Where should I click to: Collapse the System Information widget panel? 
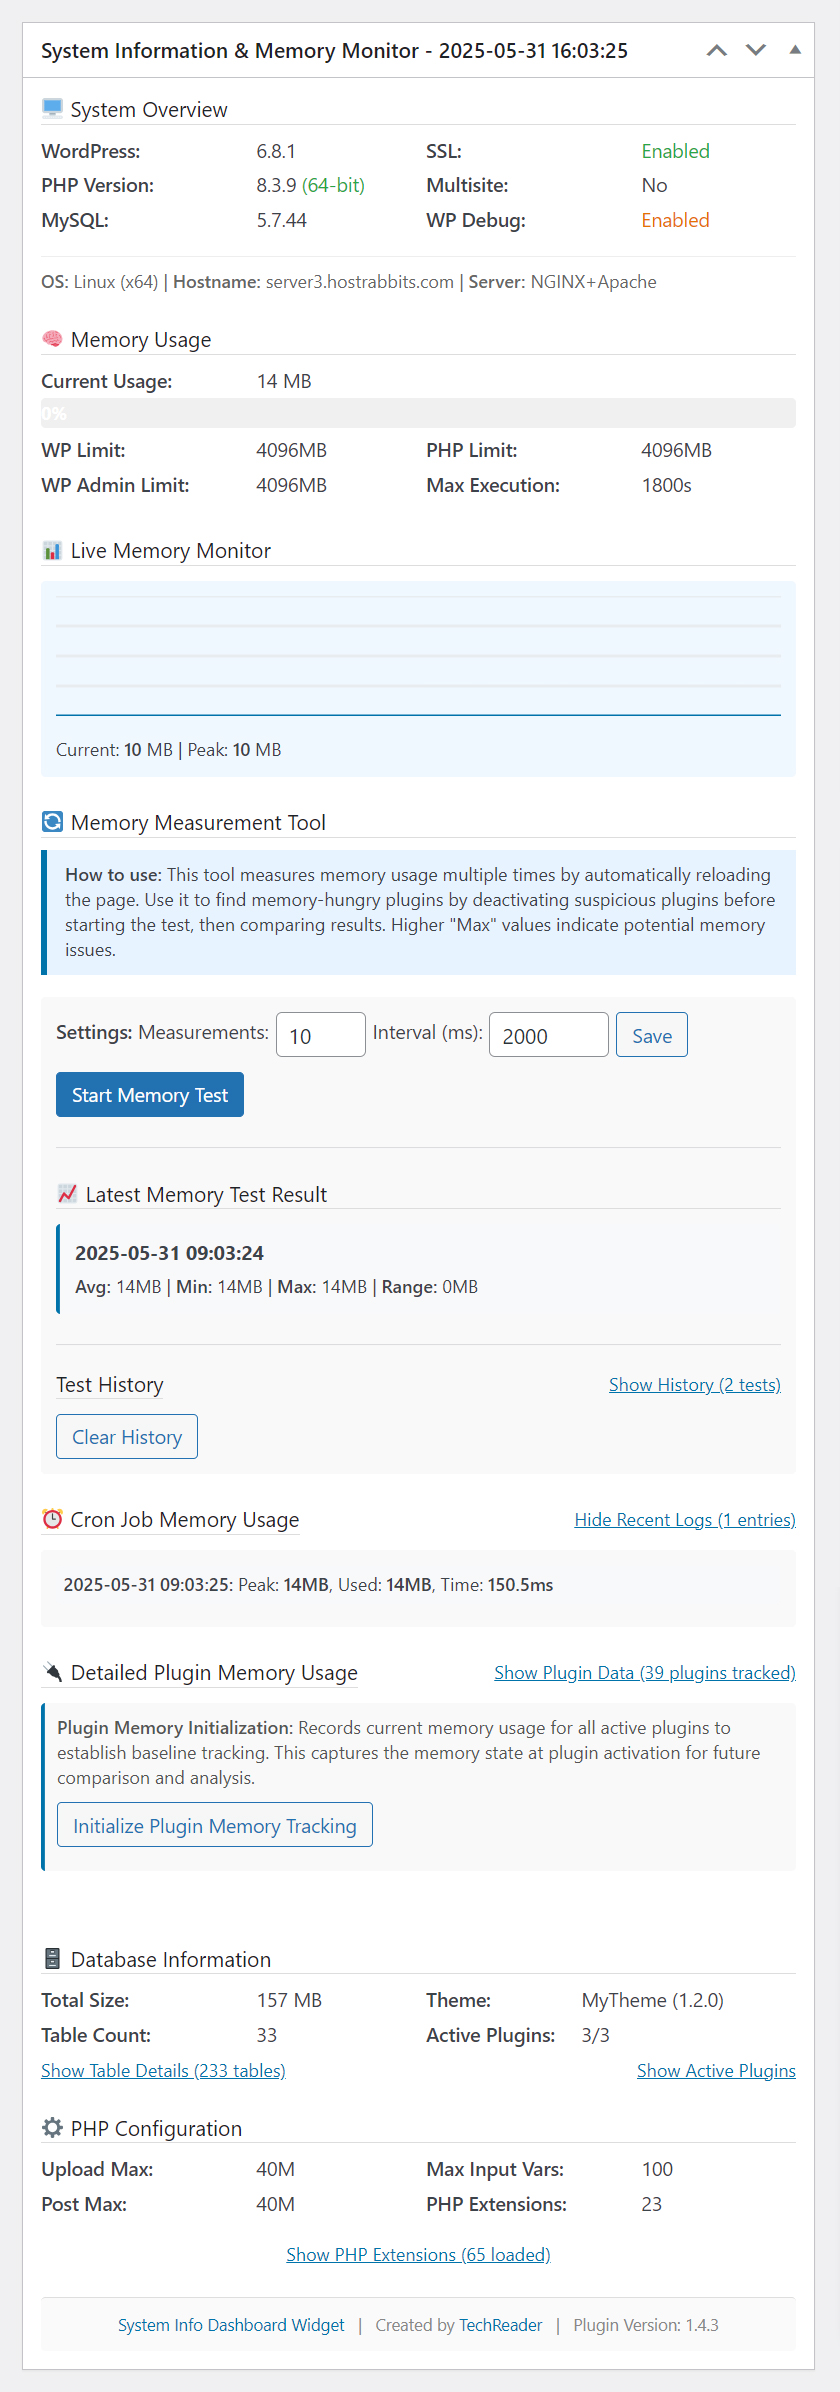(795, 49)
